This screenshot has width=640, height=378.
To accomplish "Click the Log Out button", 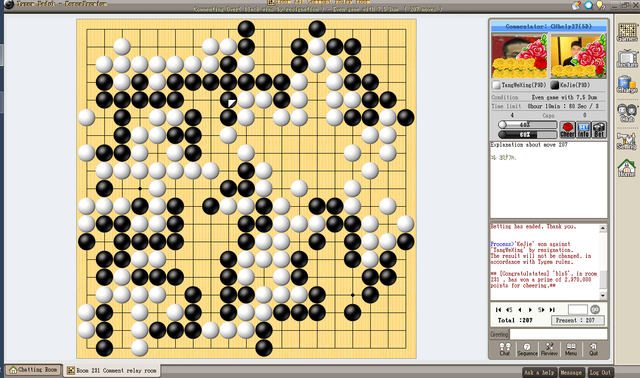I will (600, 372).
